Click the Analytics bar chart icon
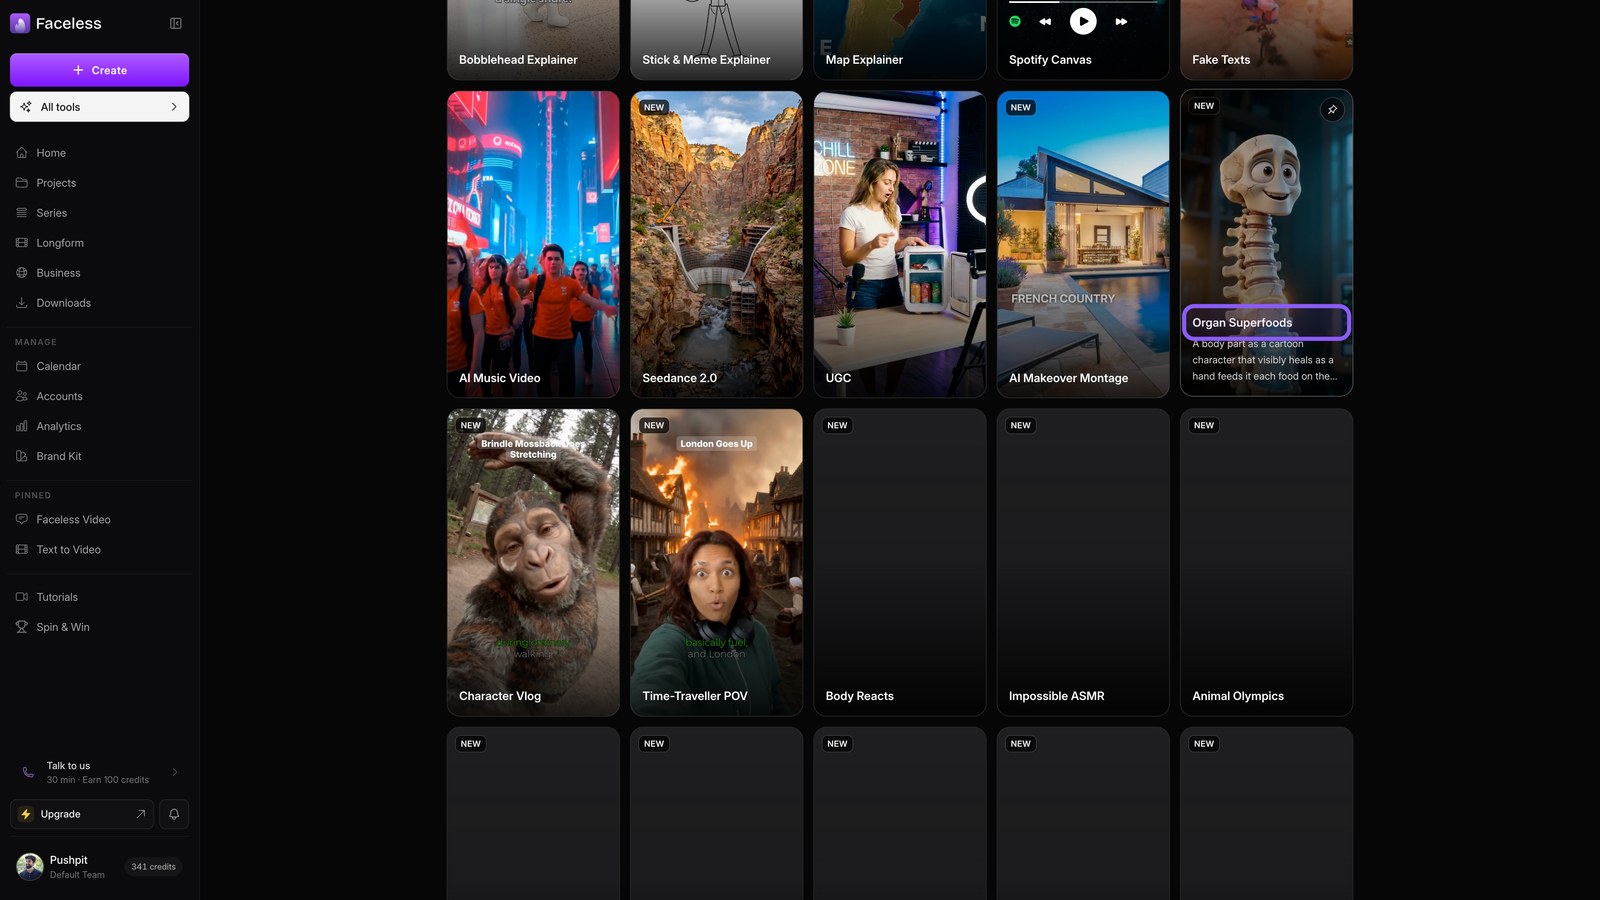Screen dimensions: 1600x900 pyautogui.click(x=22, y=426)
